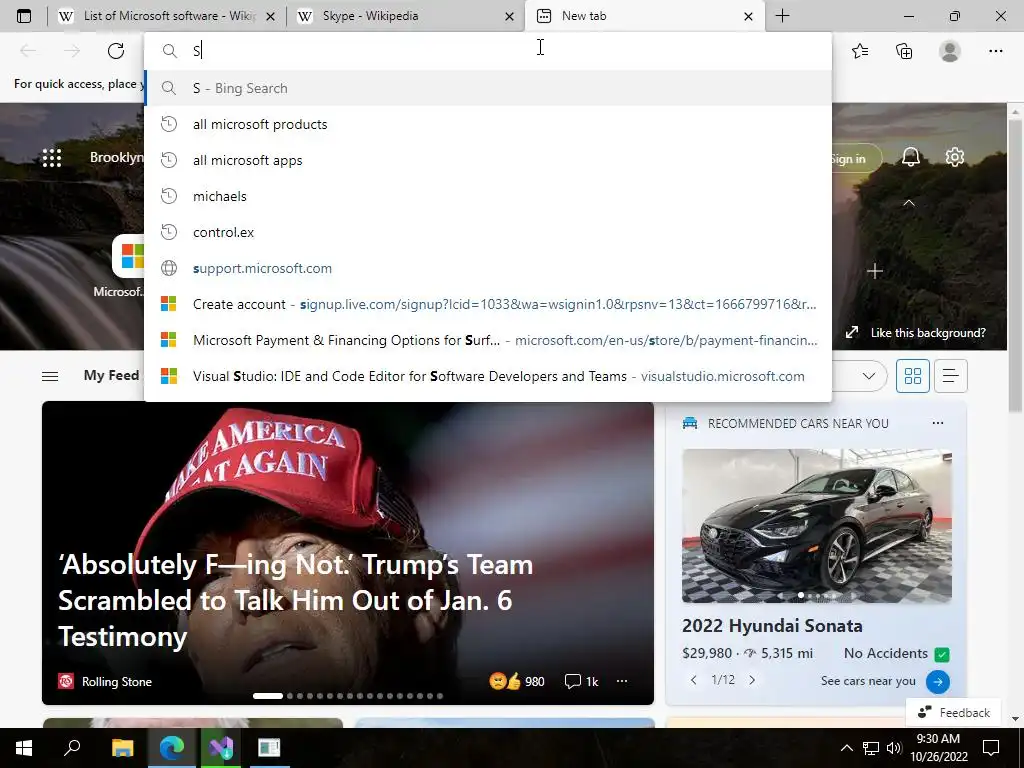Select the New tab tab
Screen dimensions: 1024x768
[x=645, y=16]
